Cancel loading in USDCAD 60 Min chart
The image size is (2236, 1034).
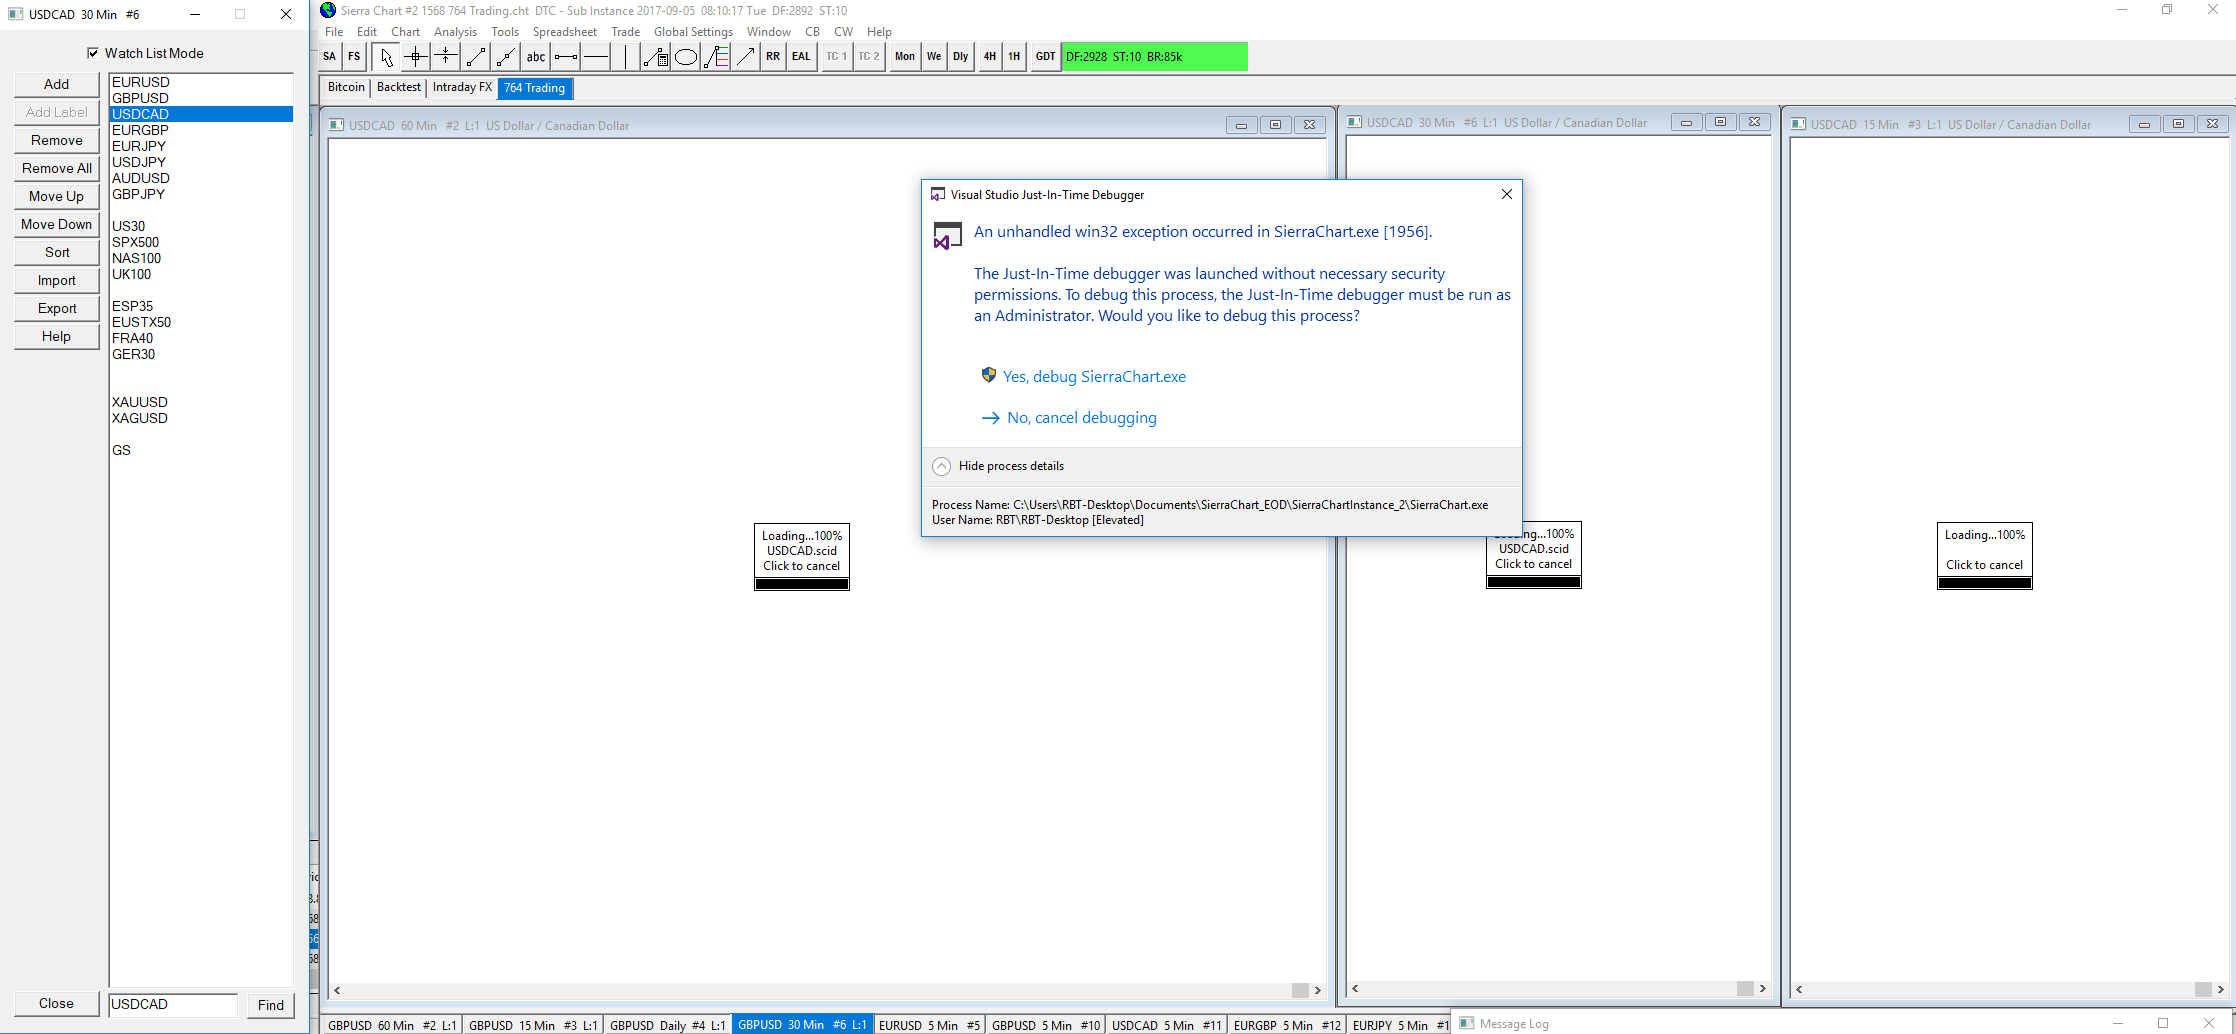click(802, 557)
